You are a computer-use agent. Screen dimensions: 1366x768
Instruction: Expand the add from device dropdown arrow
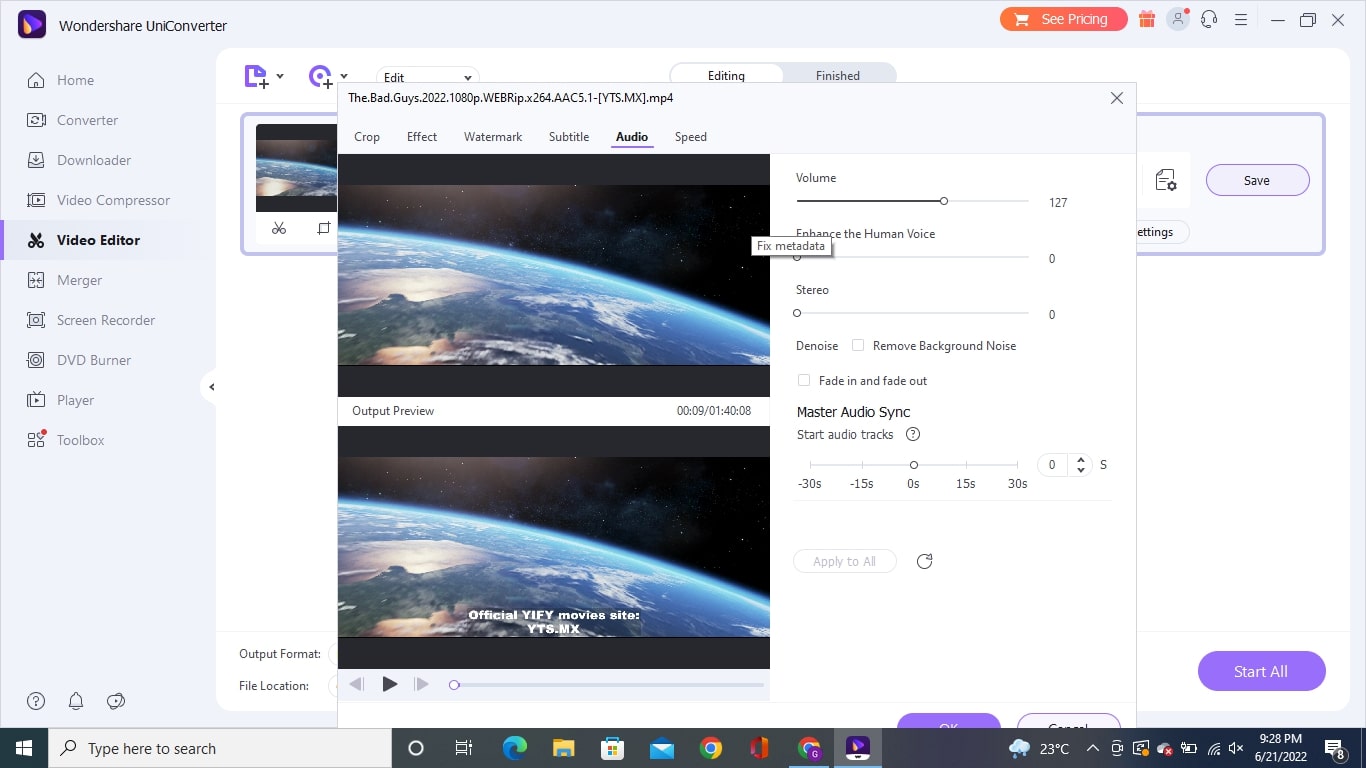click(344, 76)
